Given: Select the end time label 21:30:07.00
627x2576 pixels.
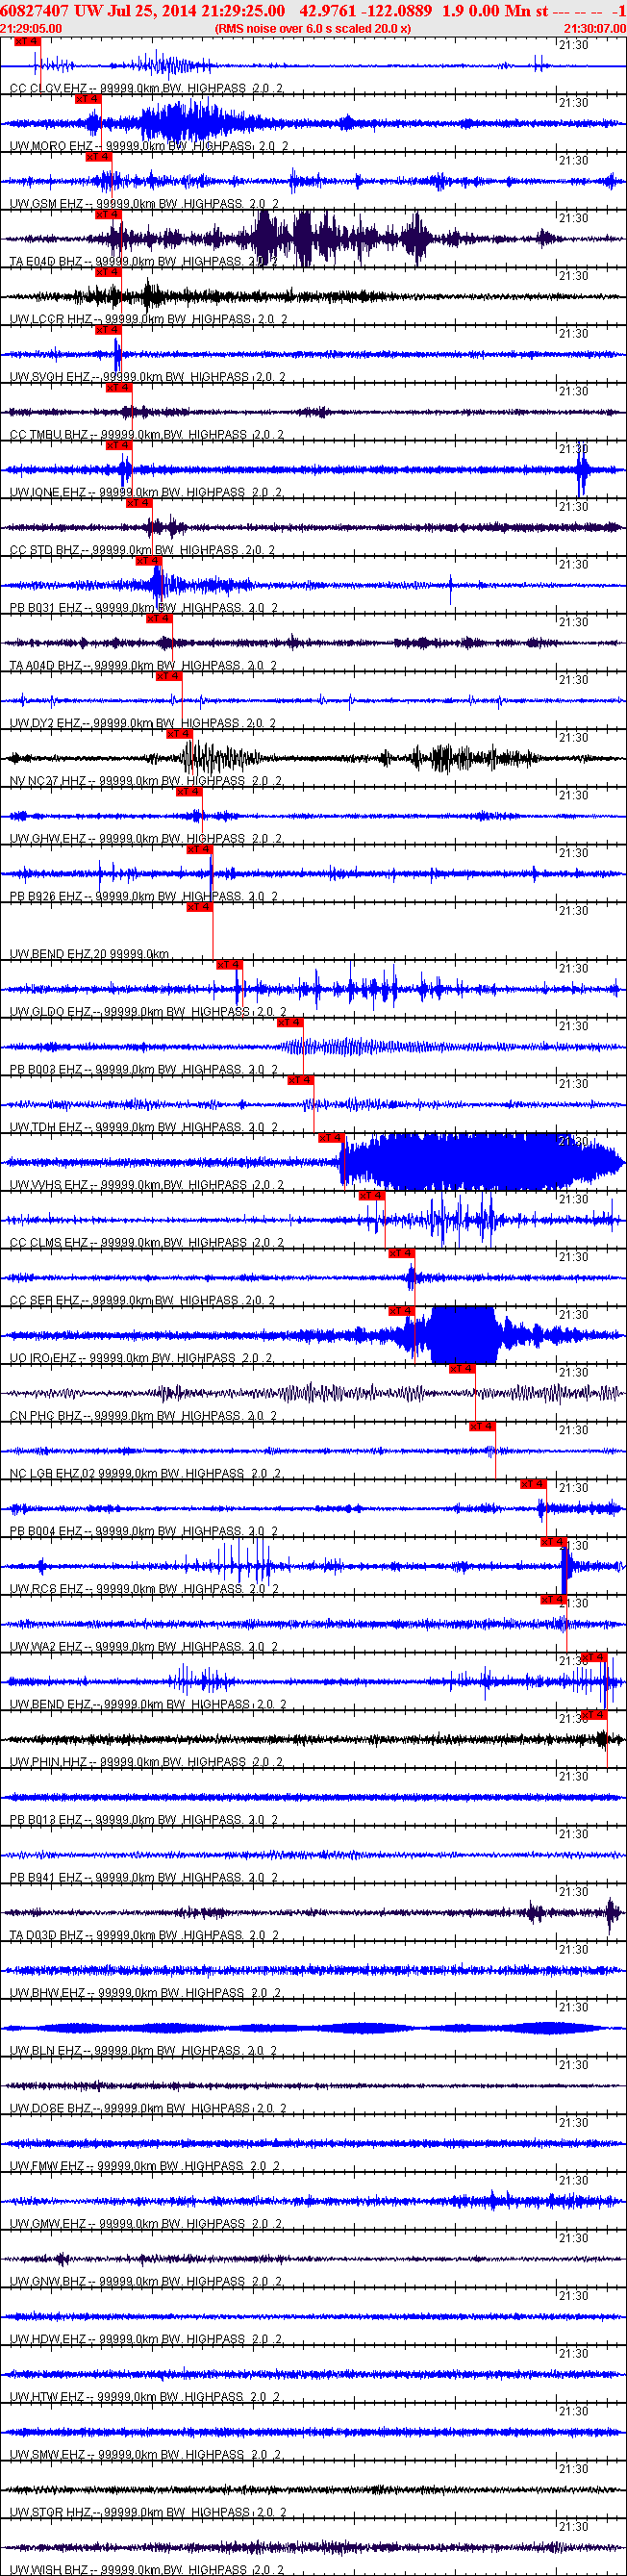Looking at the screenshot, I should [x=595, y=28].
